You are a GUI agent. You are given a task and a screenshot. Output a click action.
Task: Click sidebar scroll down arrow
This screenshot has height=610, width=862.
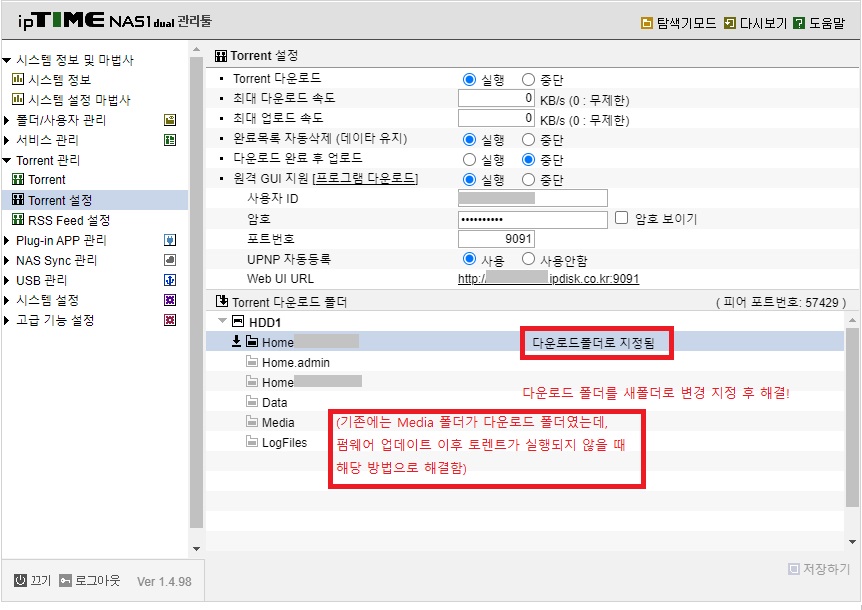[196, 548]
